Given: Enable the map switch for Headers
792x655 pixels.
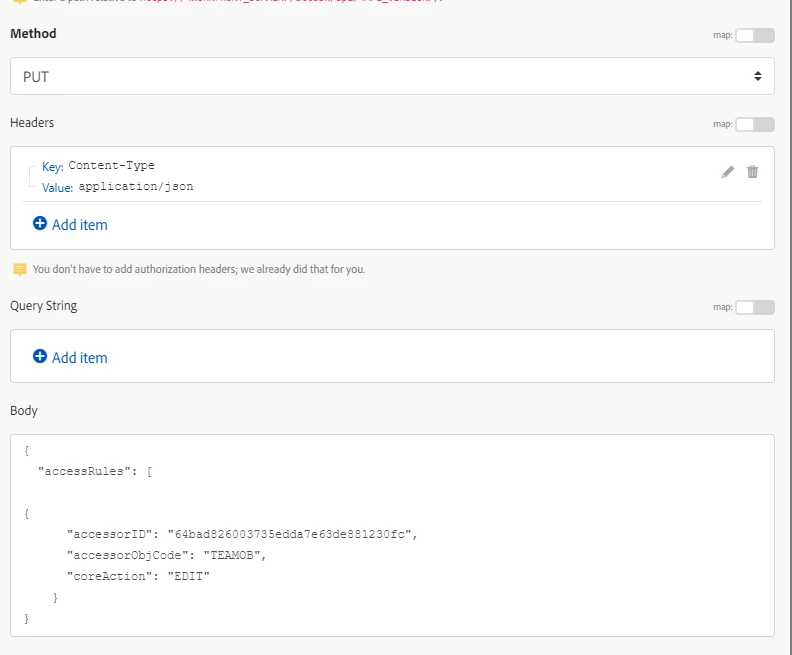Looking at the screenshot, I should (x=754, y=124).
